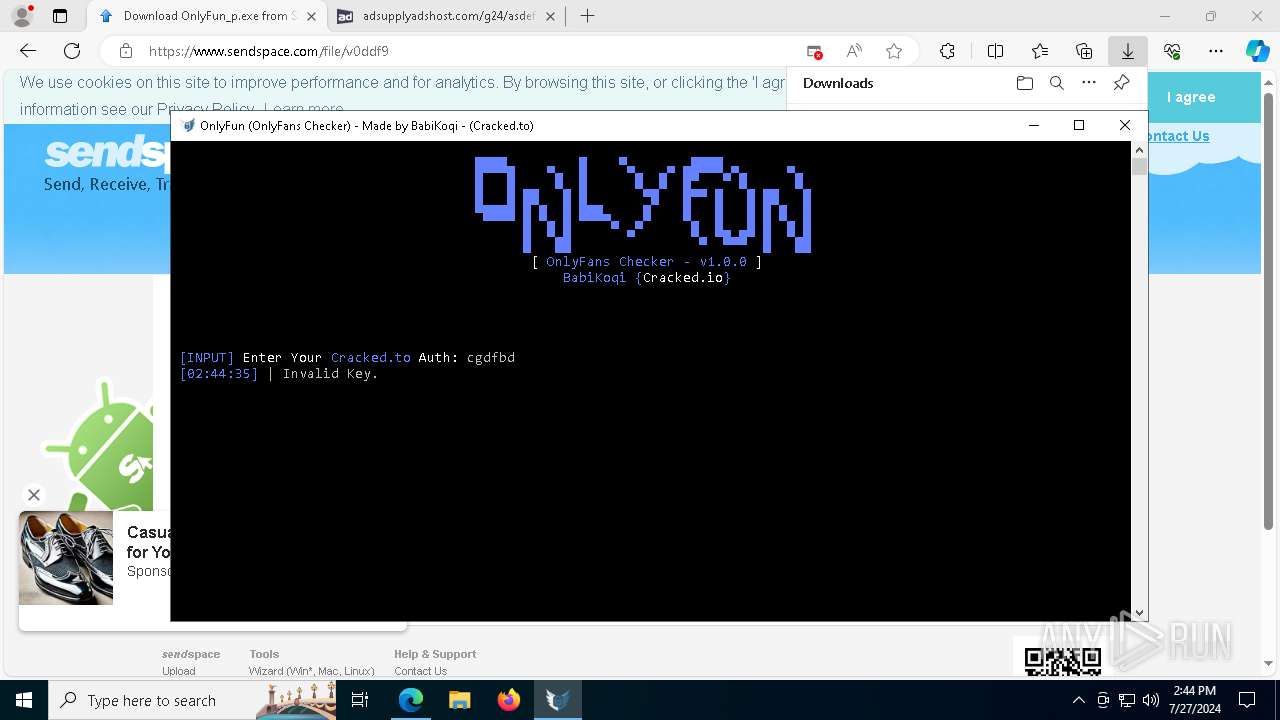This screenshot has height=720, width=1280.
Task: Open the Copilot sidebar icon
Action: (1257, 51)
